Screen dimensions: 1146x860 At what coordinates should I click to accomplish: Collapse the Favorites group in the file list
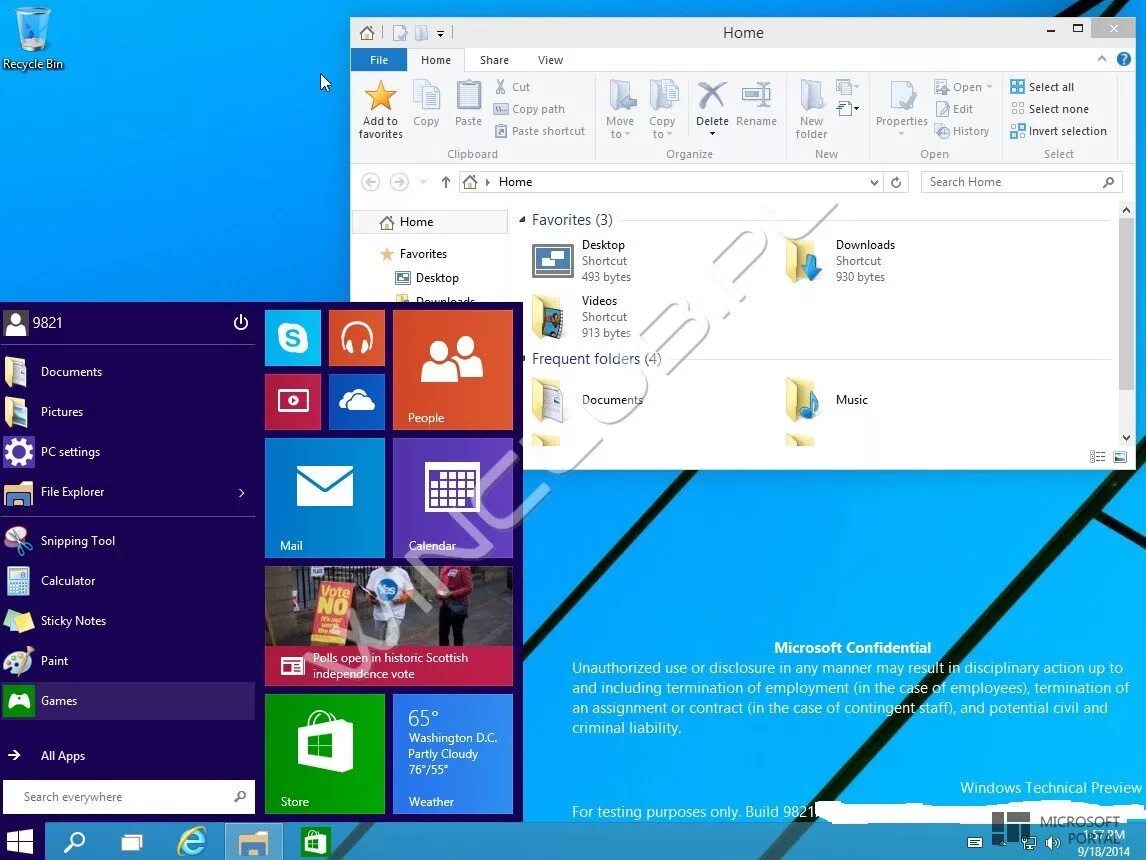pos(521,219)
